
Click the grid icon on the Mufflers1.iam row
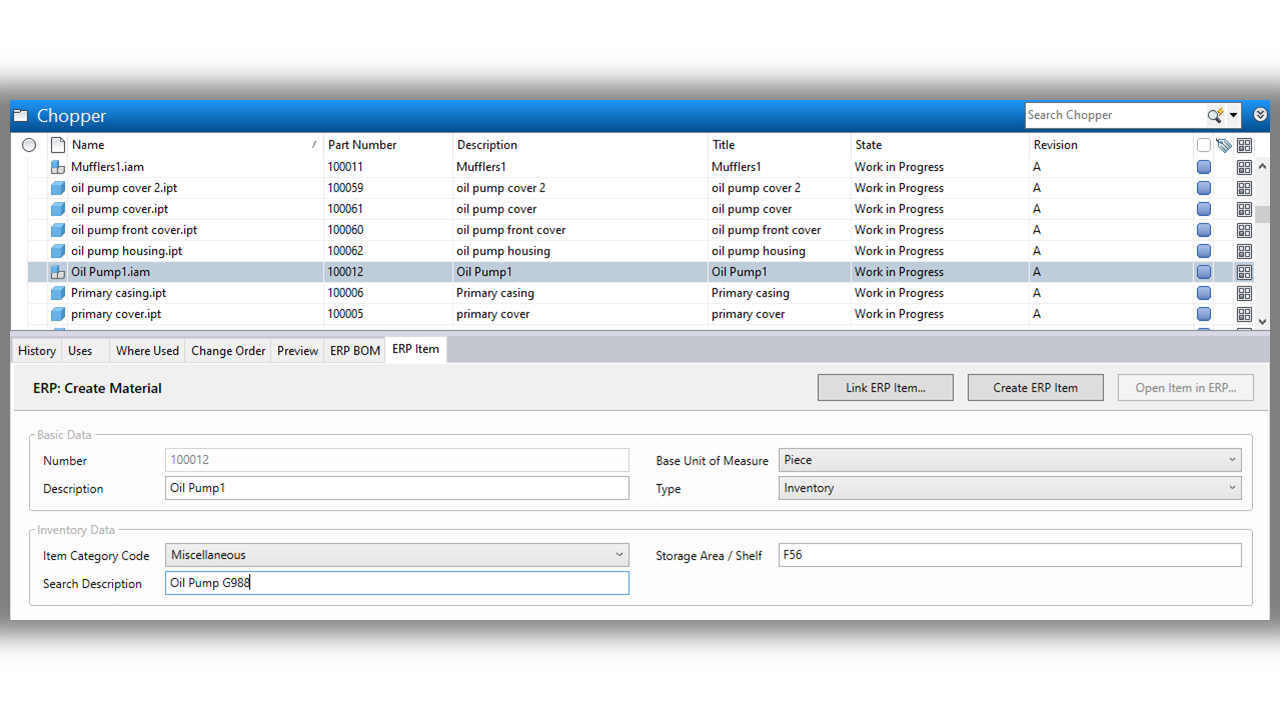pos(1244,167)
